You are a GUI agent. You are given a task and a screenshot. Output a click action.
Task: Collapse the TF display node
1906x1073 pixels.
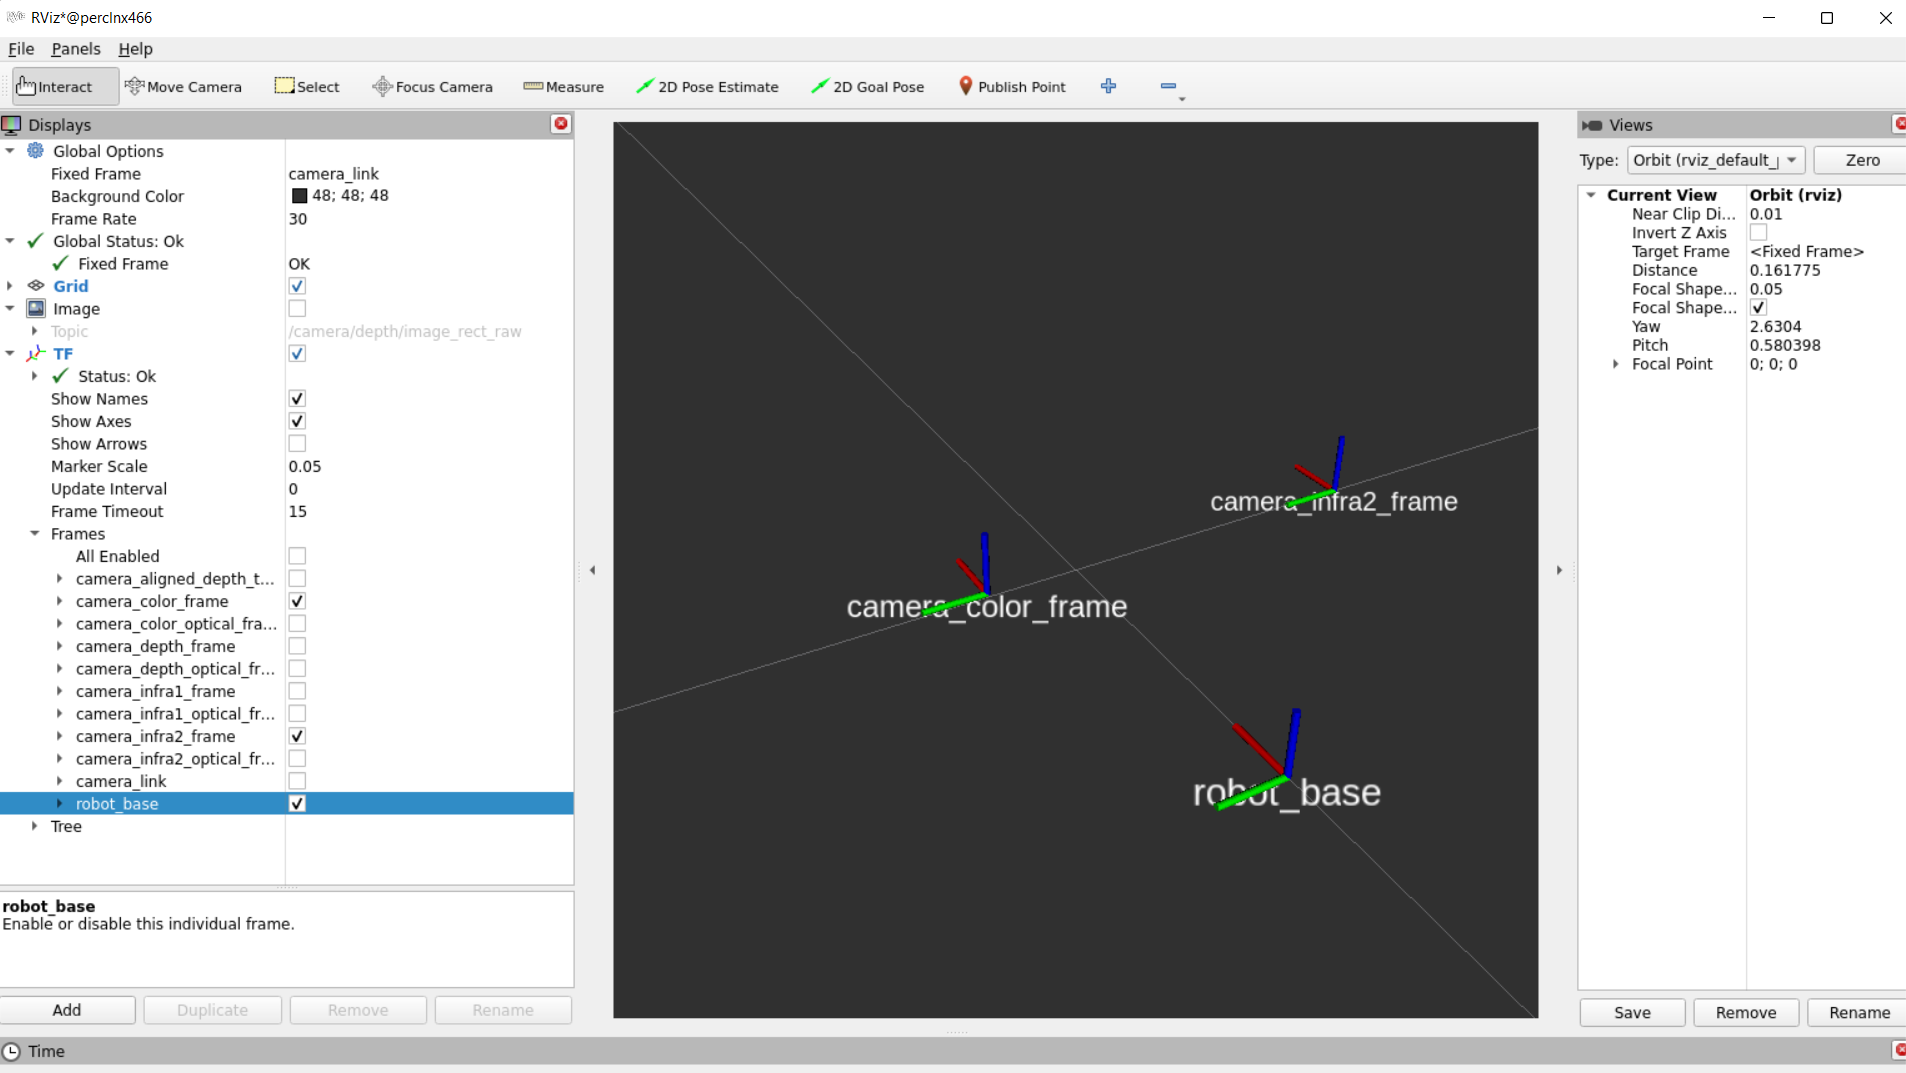pos(10,354)
